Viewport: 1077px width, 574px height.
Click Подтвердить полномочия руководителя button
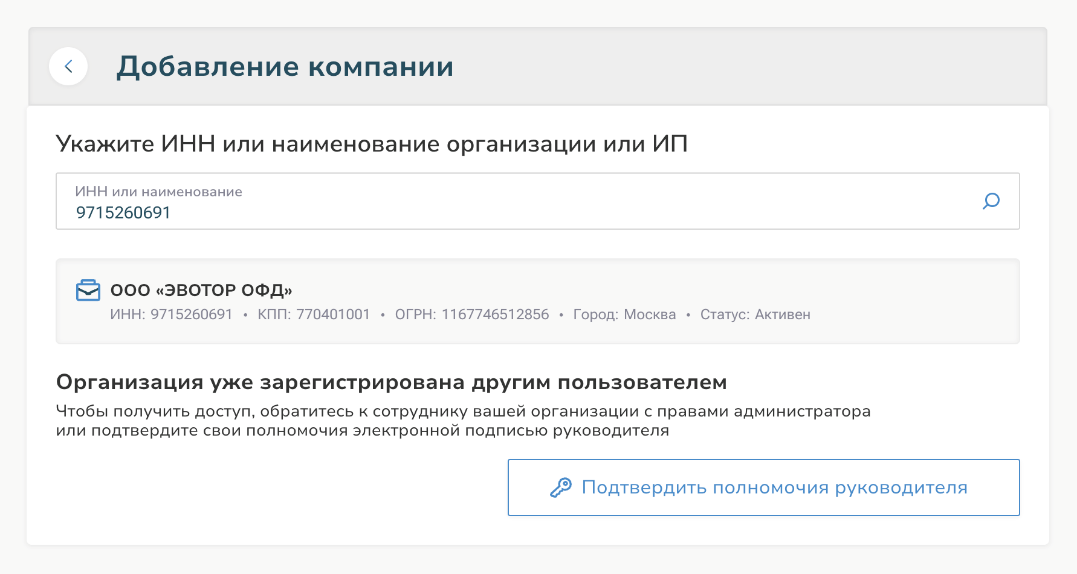tap(763, 487)
